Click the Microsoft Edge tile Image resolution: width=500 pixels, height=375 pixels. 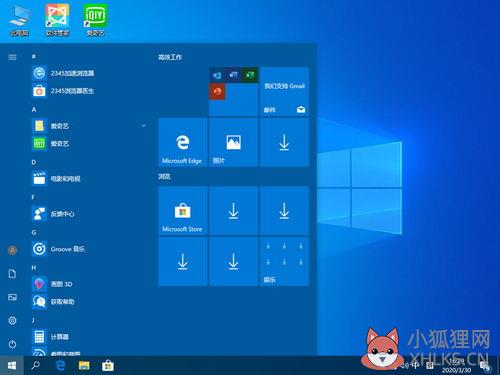pos(183,142)
